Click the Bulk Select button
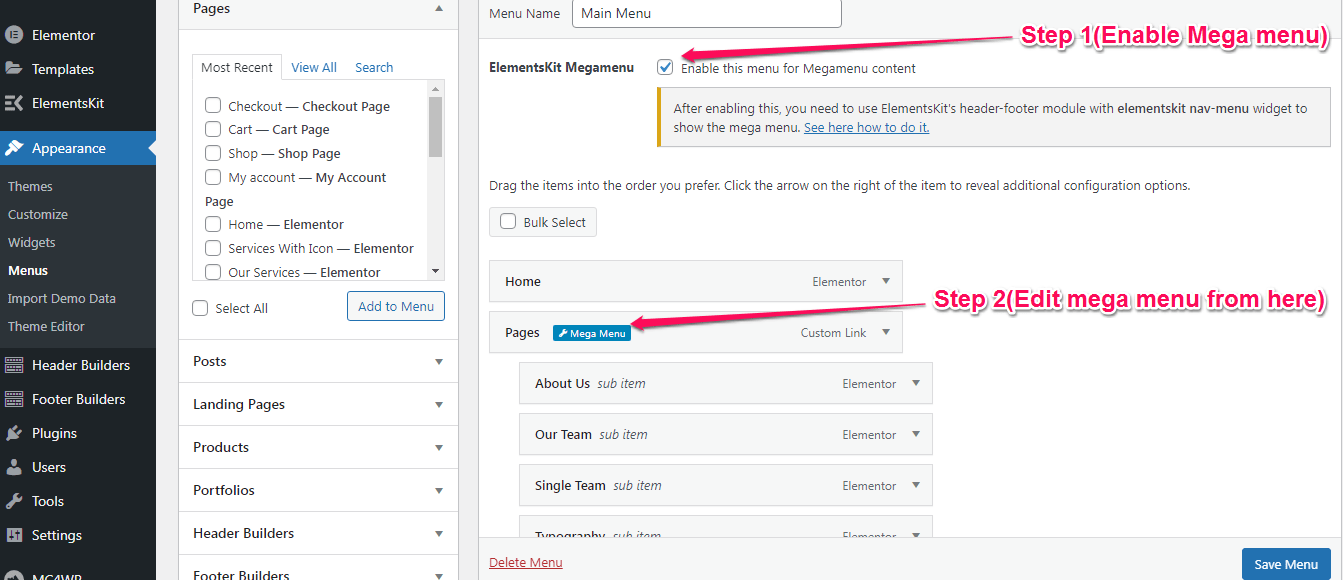This screenshot has height=580, width=1343. [x=543, y=222]
